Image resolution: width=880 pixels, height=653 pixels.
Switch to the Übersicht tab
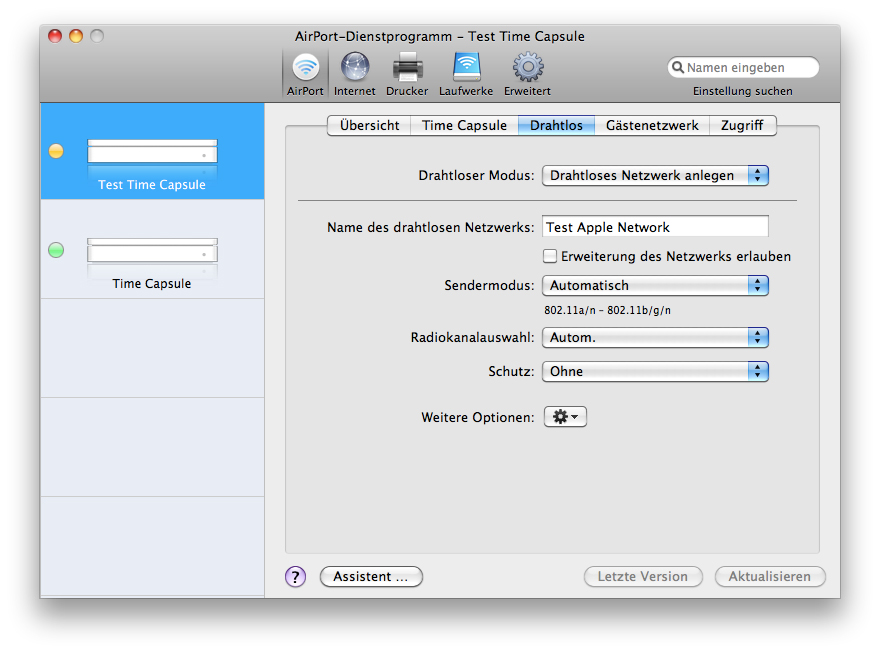tap(369, 125)
